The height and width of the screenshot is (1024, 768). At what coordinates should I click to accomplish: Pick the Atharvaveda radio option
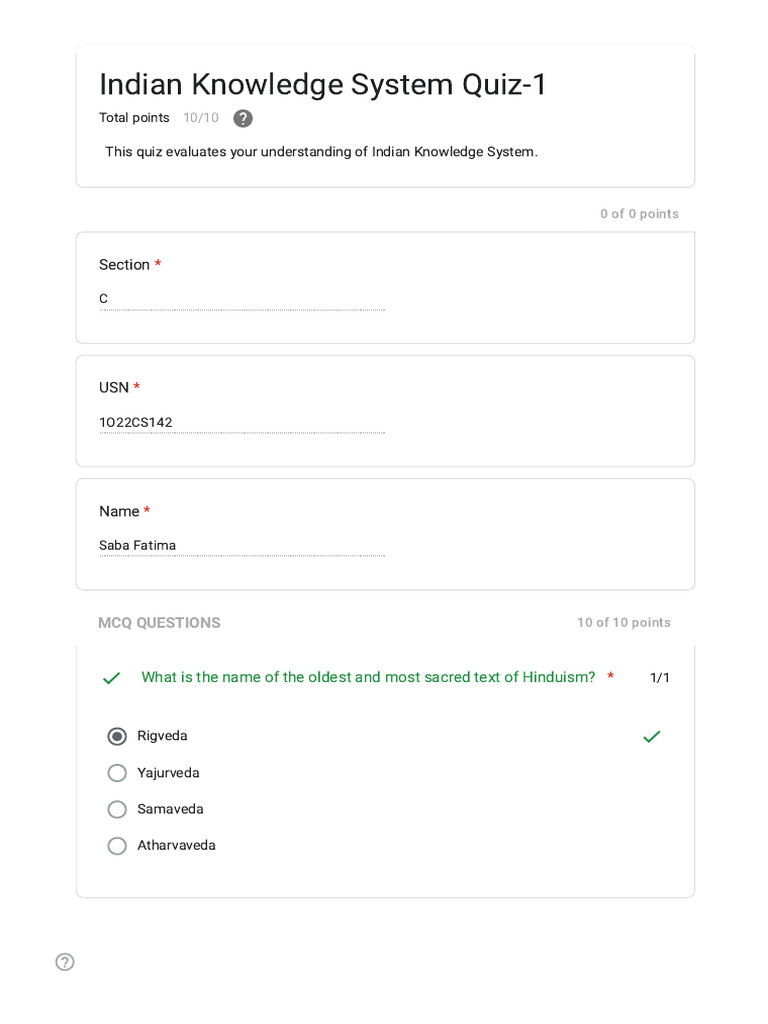117,846
